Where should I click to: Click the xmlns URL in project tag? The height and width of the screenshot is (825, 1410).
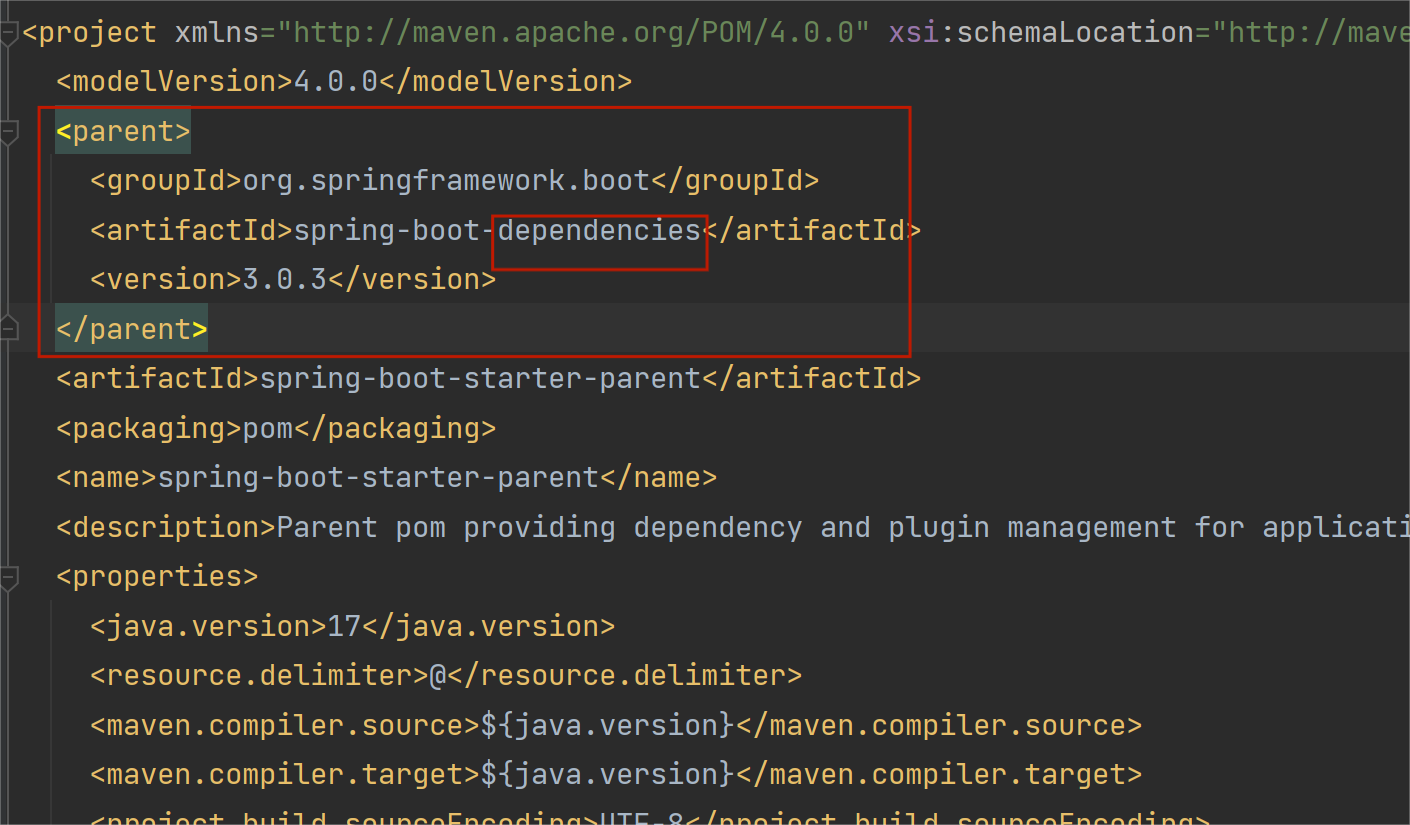click(574, 33)
